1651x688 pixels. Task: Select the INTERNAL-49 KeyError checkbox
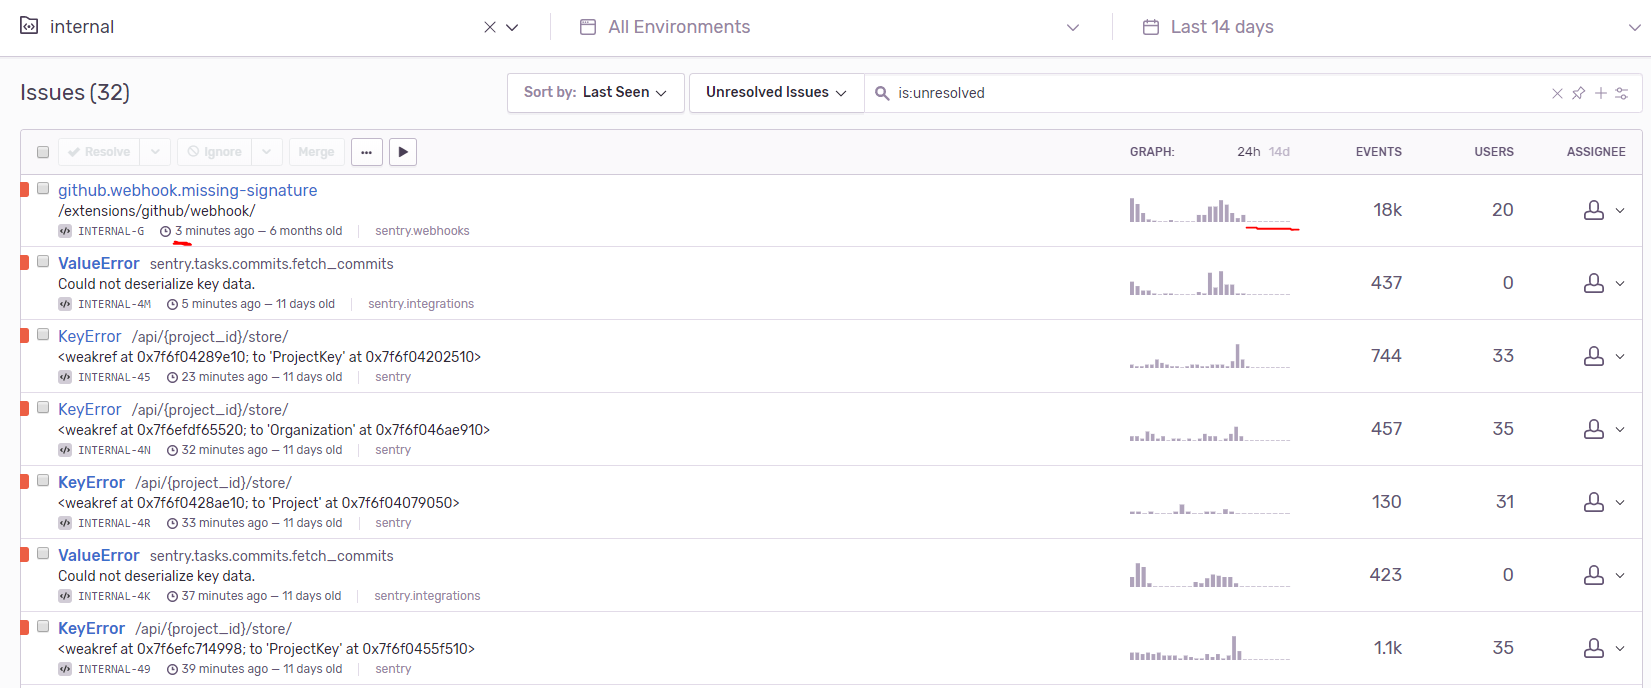(x=43, y=626)
